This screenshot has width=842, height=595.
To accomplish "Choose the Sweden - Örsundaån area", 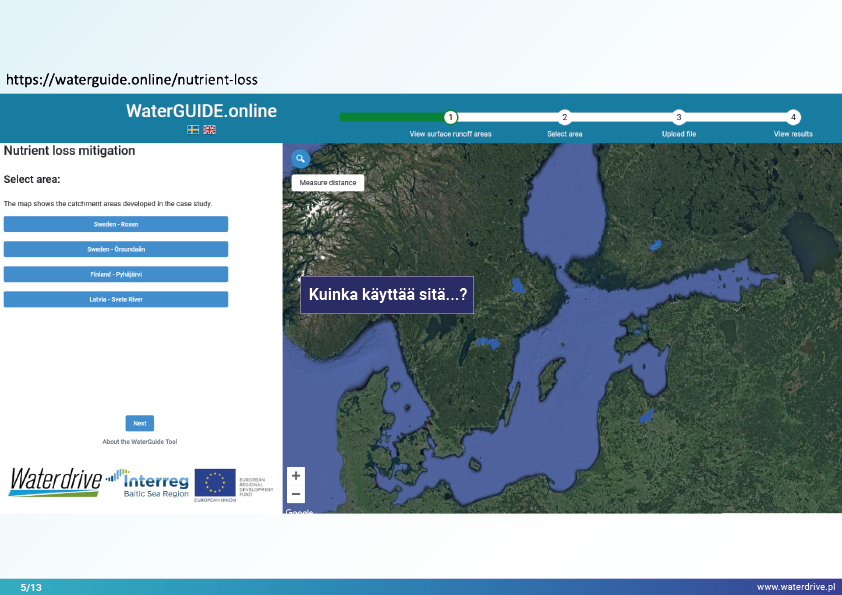I will click(x=116, y=249).
